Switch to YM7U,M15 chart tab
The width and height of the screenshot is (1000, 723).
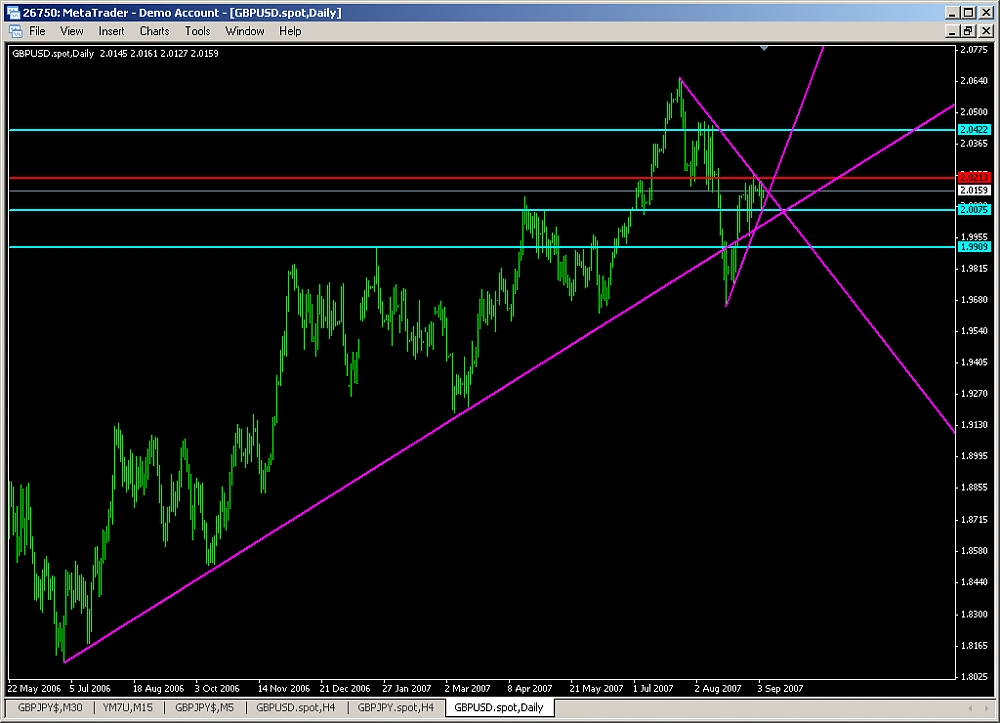[x=128, y=707]
